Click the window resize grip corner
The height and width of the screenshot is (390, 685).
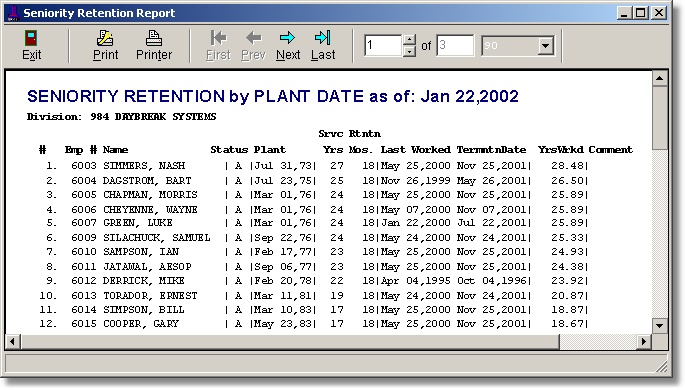coord(661,366)
